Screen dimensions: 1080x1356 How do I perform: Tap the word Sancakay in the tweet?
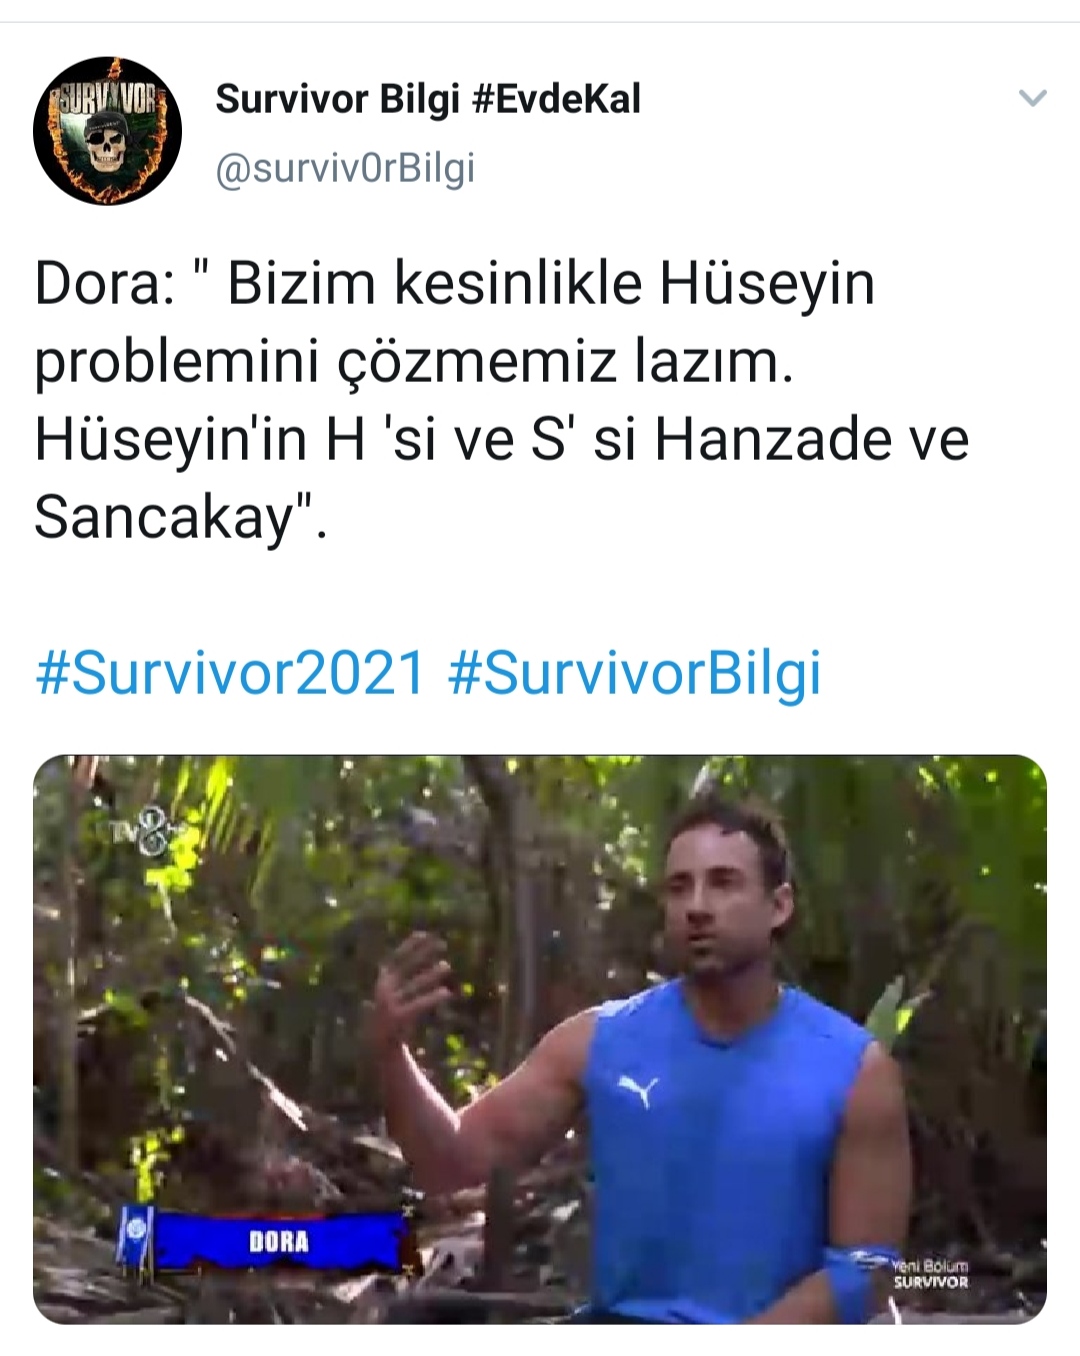click(166, 517)
